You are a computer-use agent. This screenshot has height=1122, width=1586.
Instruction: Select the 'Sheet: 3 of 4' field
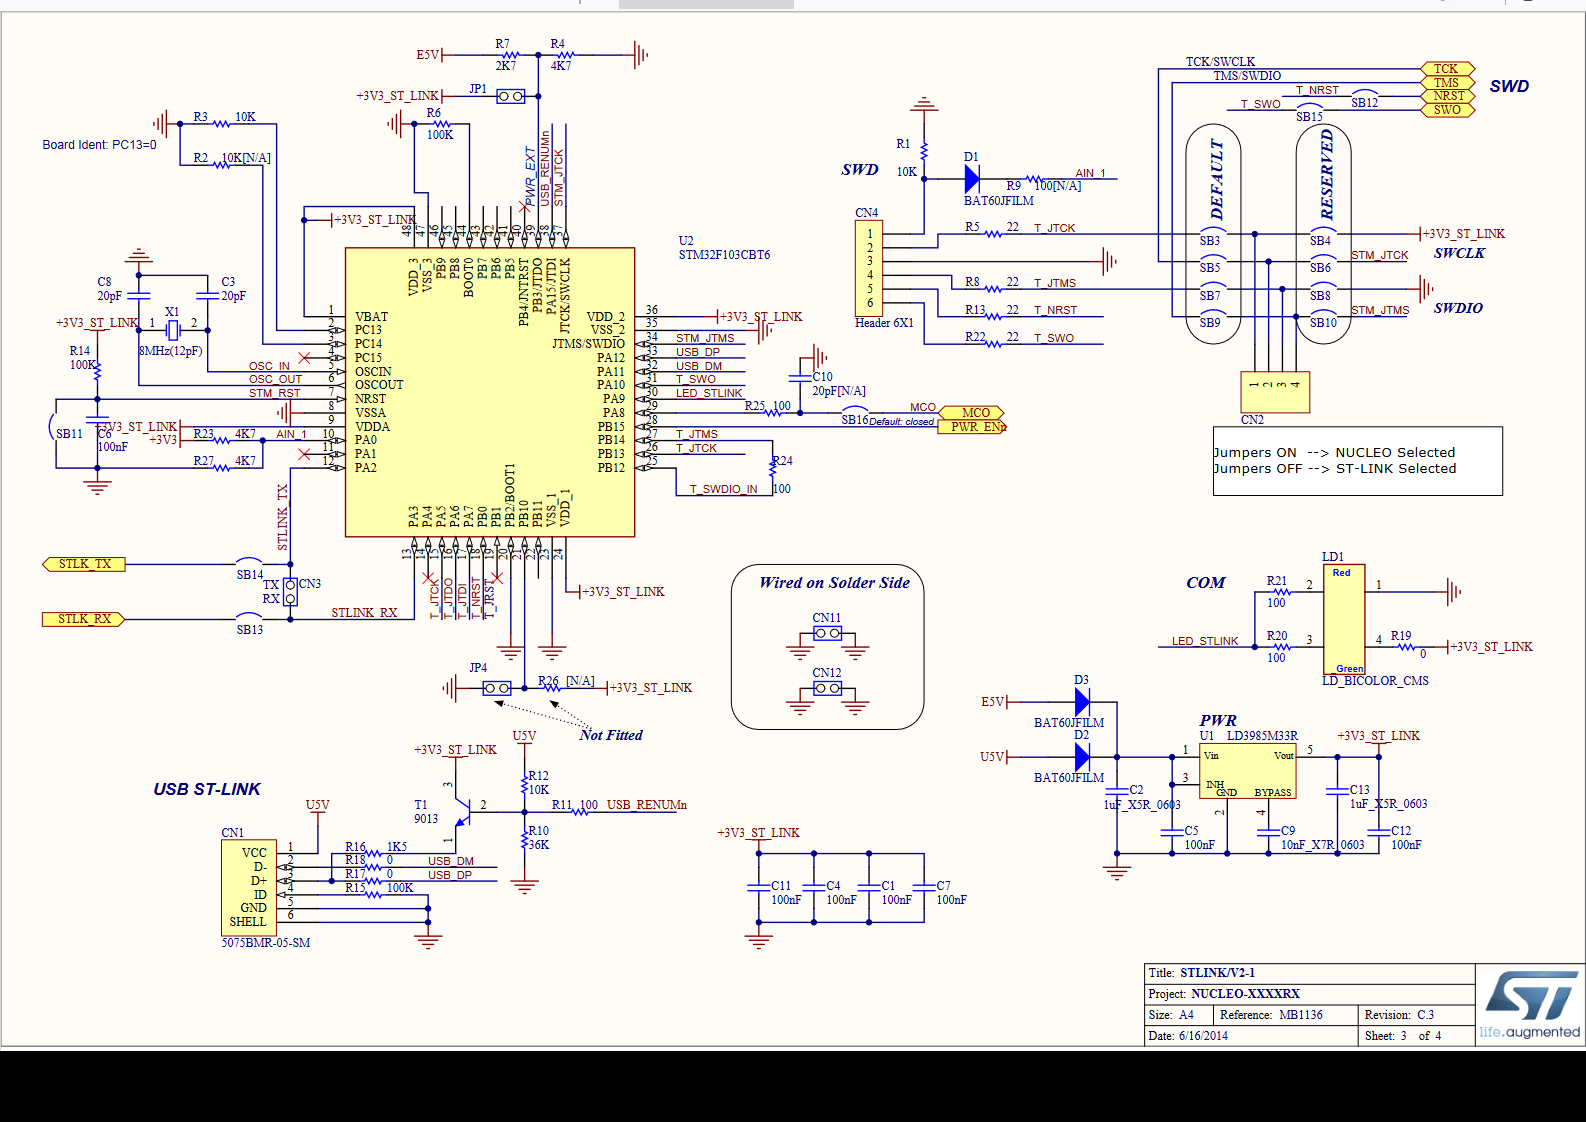[x=1403, y=1036]
